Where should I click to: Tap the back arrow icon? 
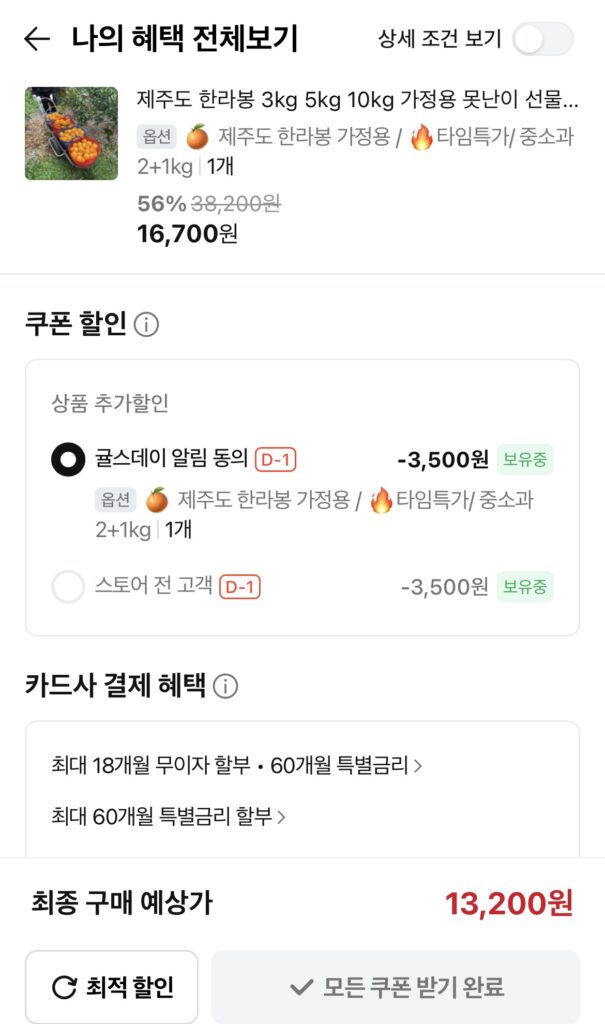37,39
